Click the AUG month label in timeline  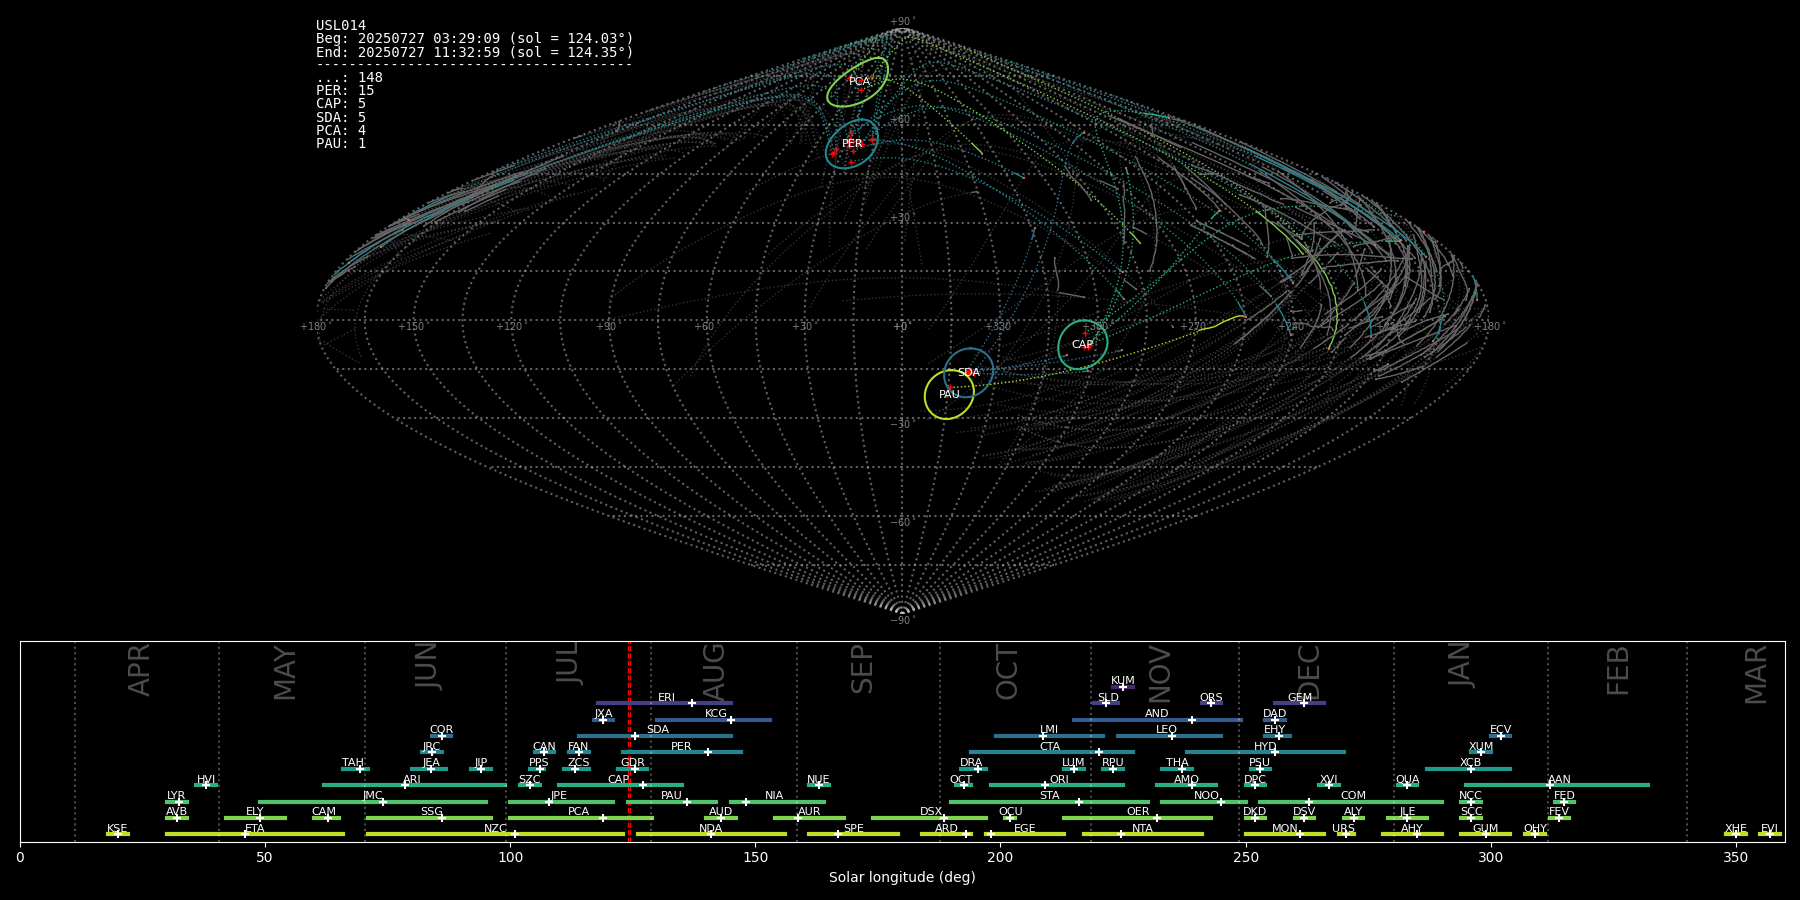pyautogui.click(x=714, y=671)
